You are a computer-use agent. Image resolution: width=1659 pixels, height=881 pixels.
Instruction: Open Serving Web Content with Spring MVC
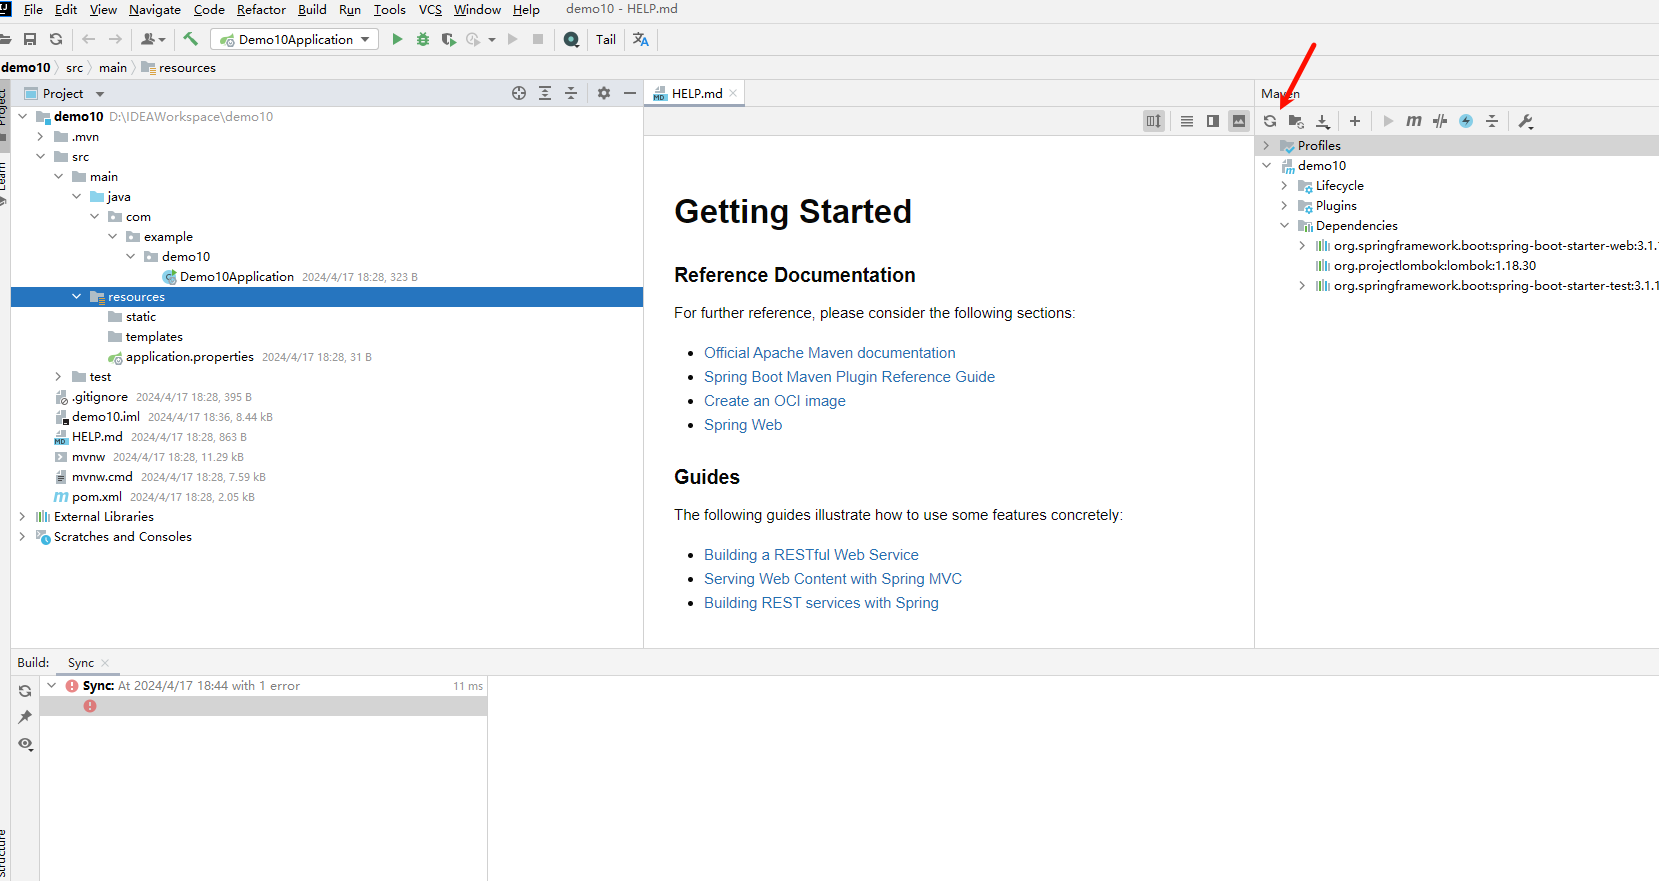click(833, 579)
